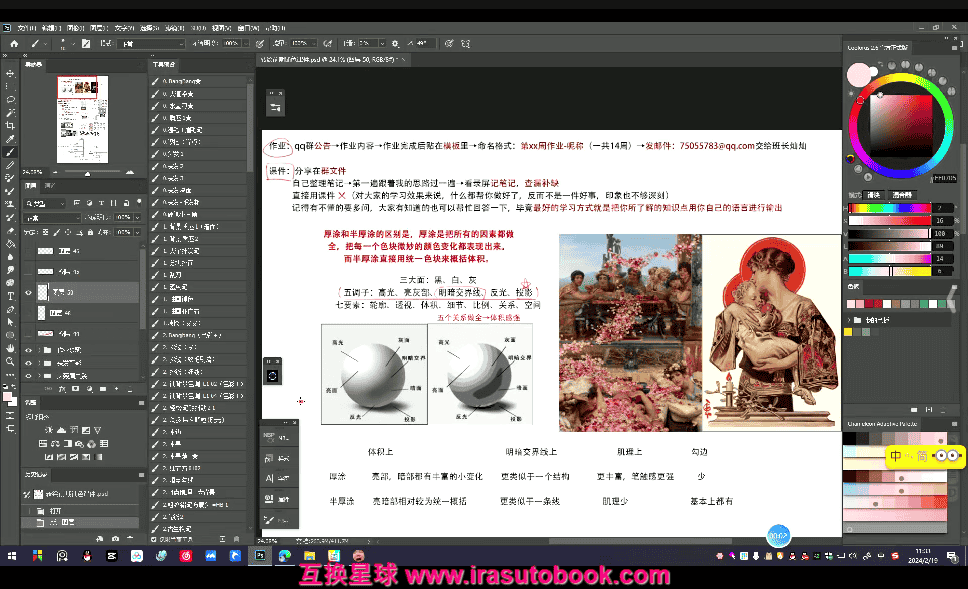Click the Home icon in options bar
Screen dimensions: 968x589
pyautogui.click(x=14, y=43)
